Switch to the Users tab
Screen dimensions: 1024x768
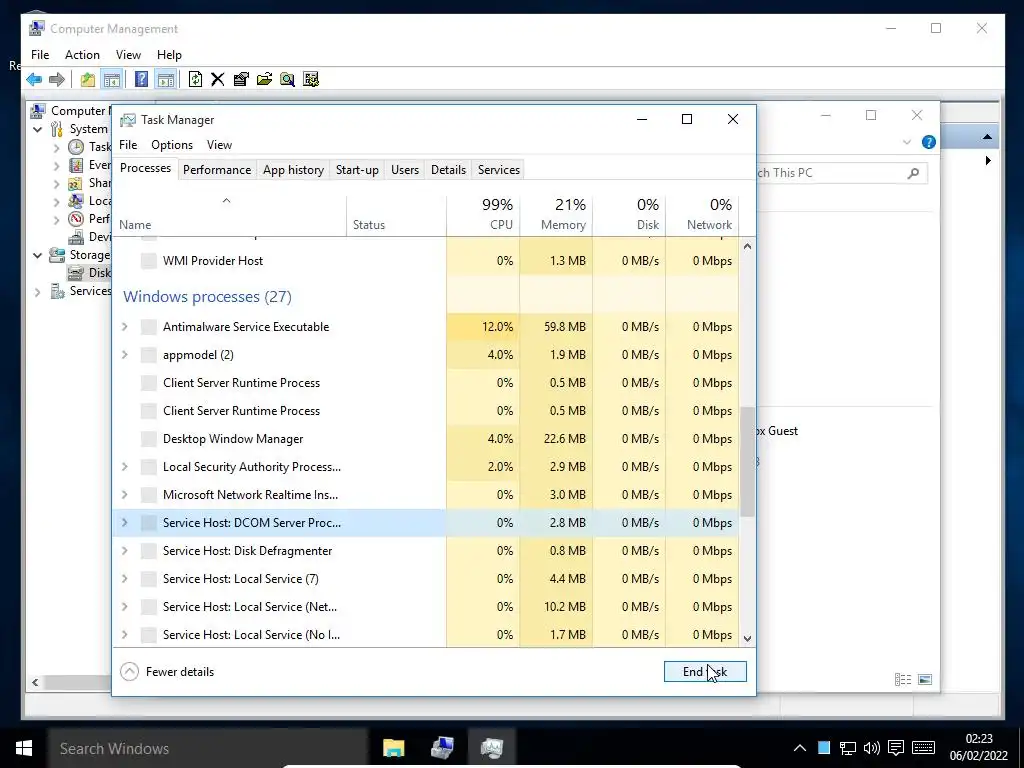pyautogui.click(x=405, y=170)
